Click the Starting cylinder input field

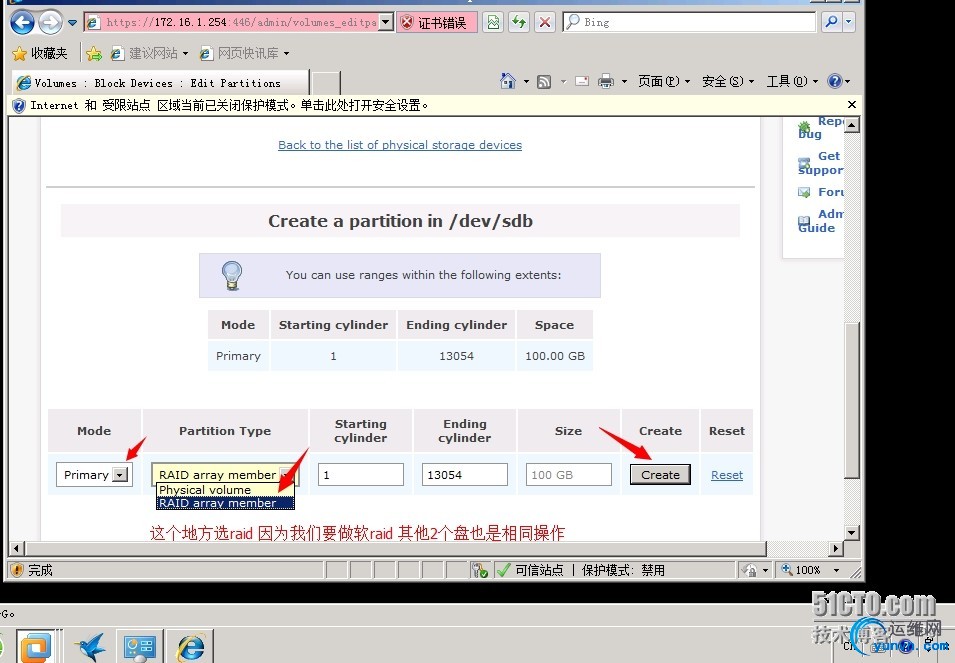pos(361,475)
